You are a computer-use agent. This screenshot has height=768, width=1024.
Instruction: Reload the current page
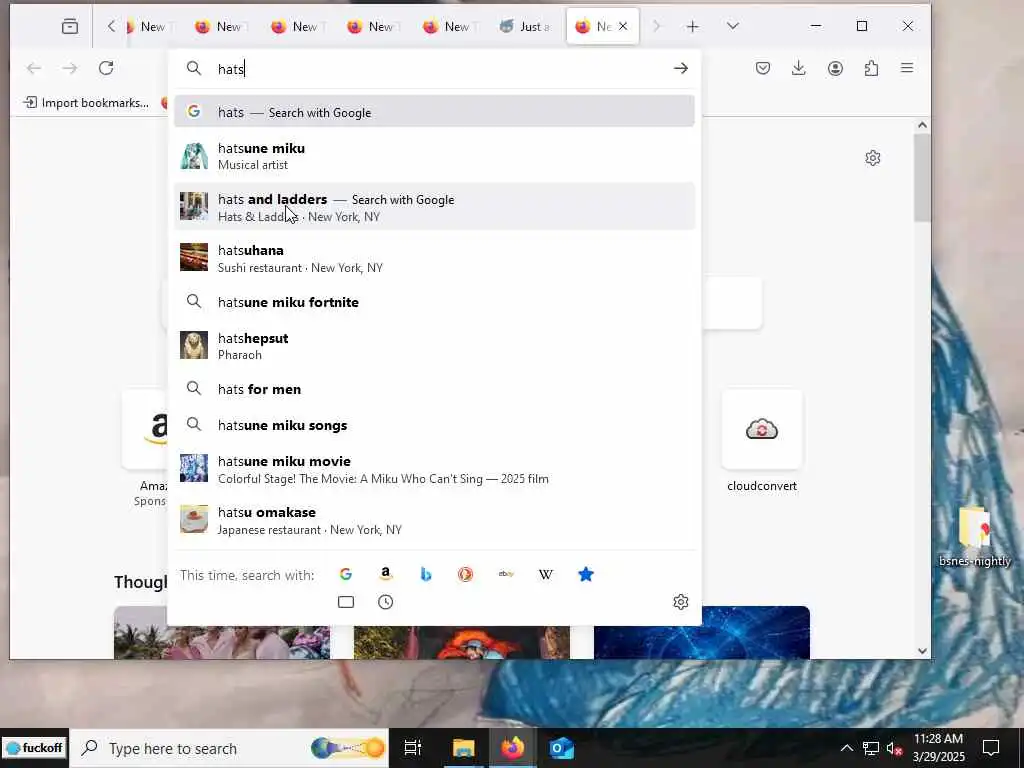pos(106,68)
